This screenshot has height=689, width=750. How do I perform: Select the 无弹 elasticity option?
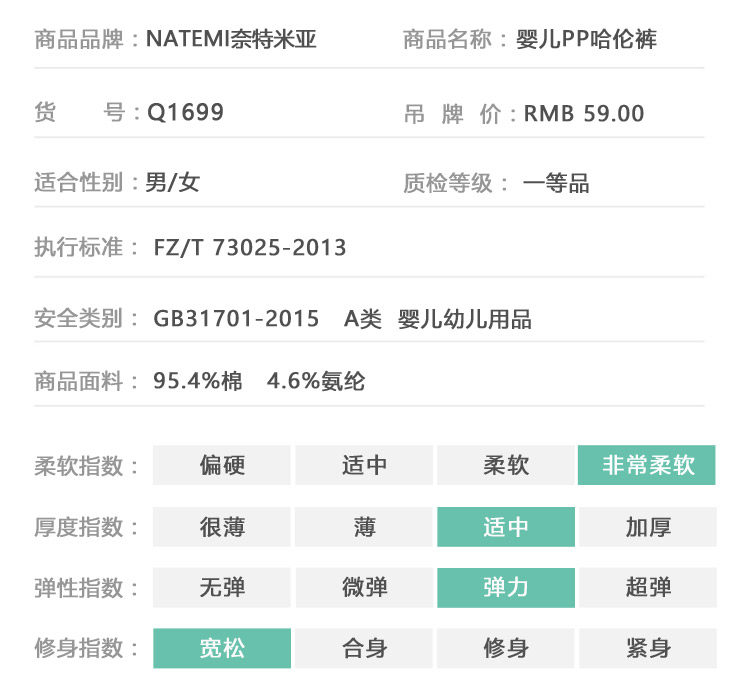(221, 588)
